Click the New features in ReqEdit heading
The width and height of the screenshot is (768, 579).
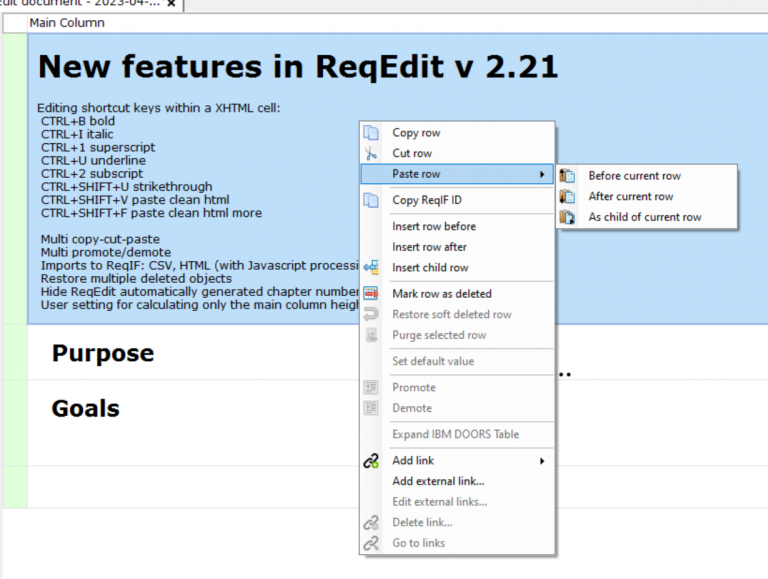tap(298, 66)
